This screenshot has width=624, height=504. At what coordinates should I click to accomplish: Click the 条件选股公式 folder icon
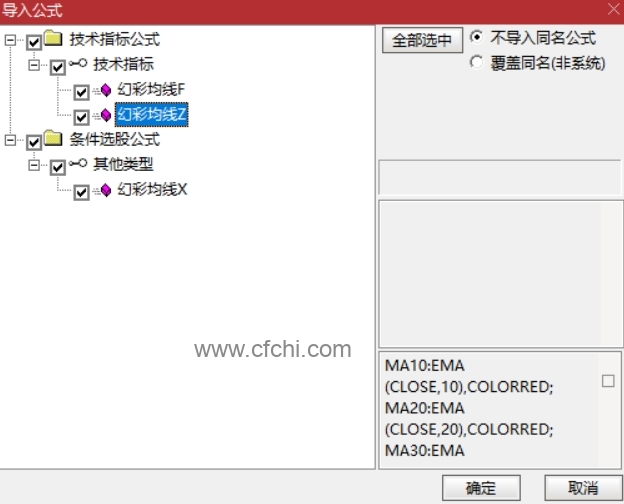[53, 139]
